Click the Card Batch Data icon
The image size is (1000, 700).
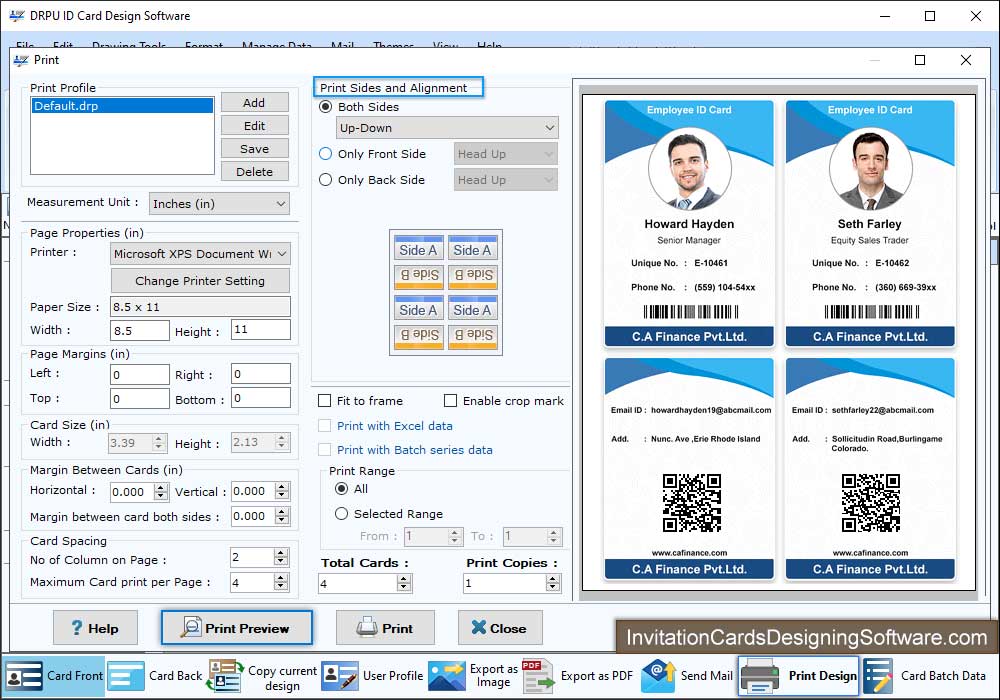pyautogui.click(x=878, y=676)
